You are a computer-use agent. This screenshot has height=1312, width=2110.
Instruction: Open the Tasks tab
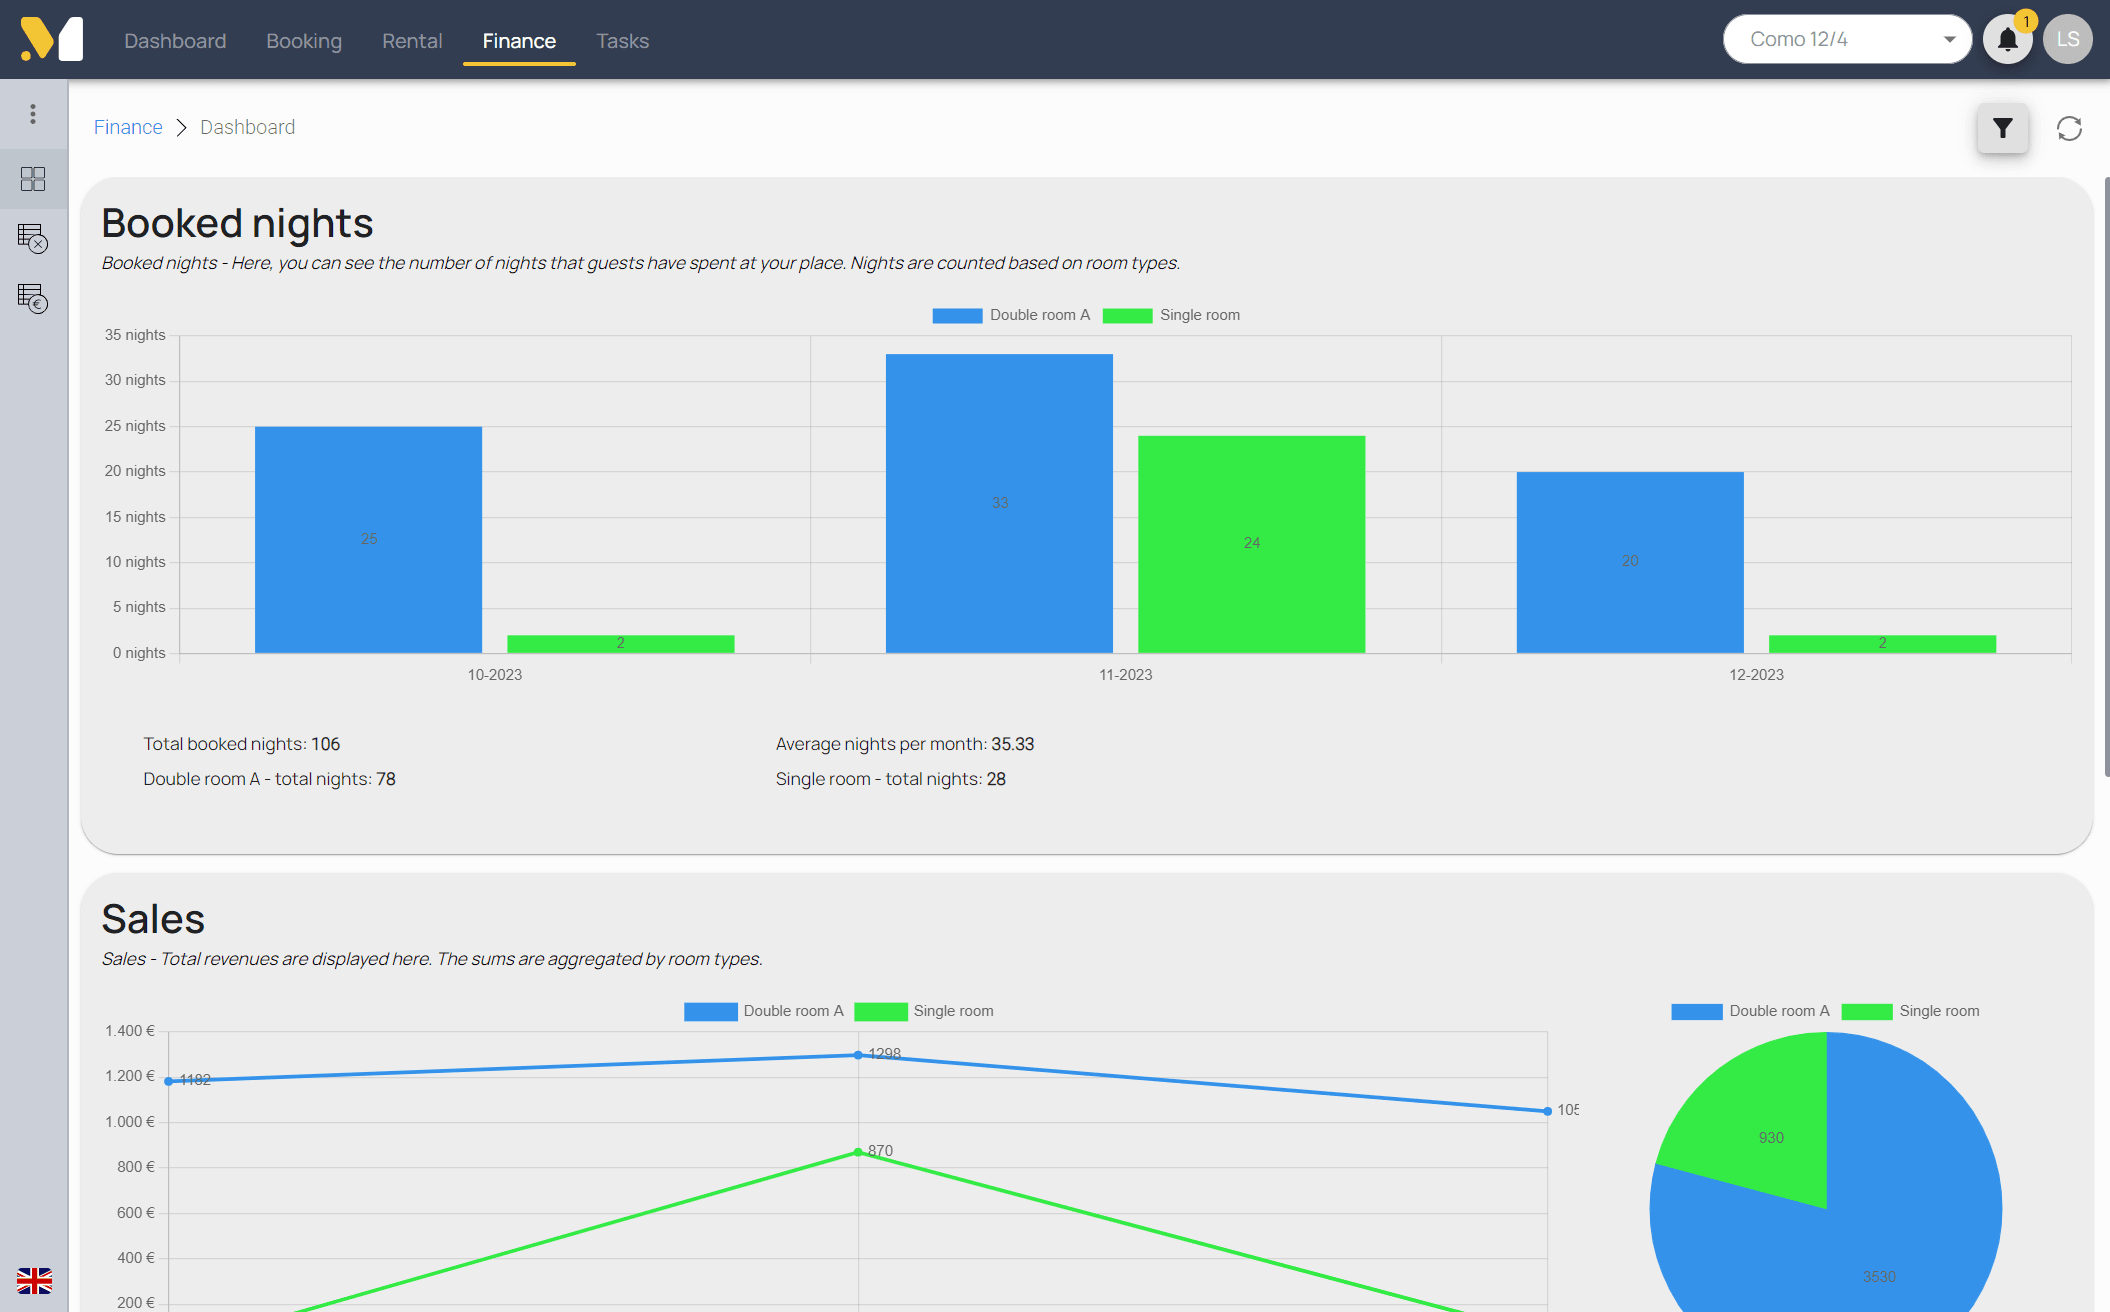click(622, 41)
